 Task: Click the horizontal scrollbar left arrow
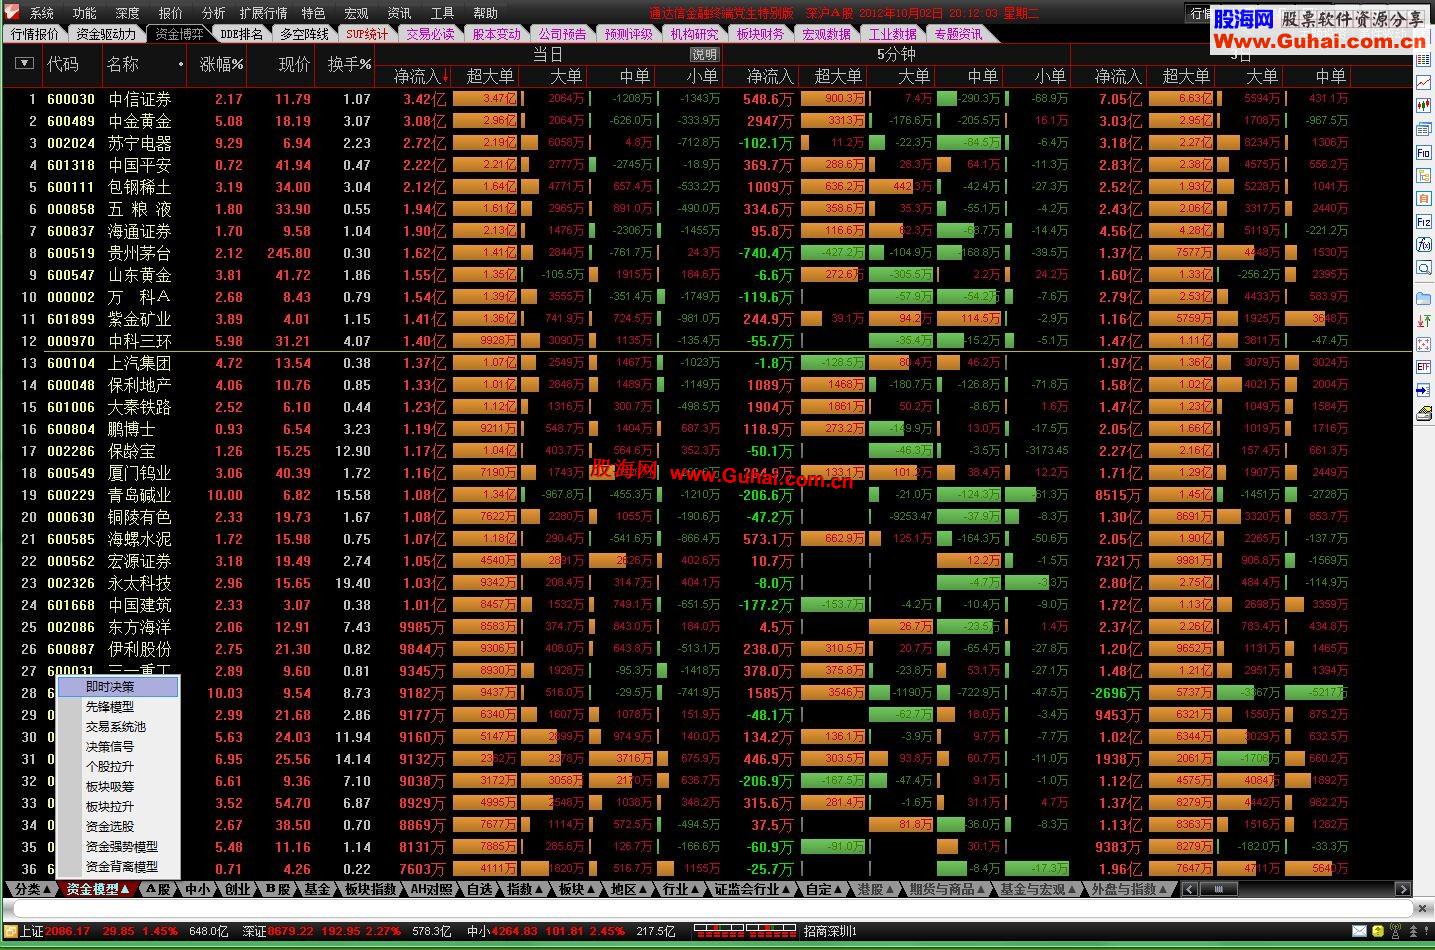click(1190, 889)
